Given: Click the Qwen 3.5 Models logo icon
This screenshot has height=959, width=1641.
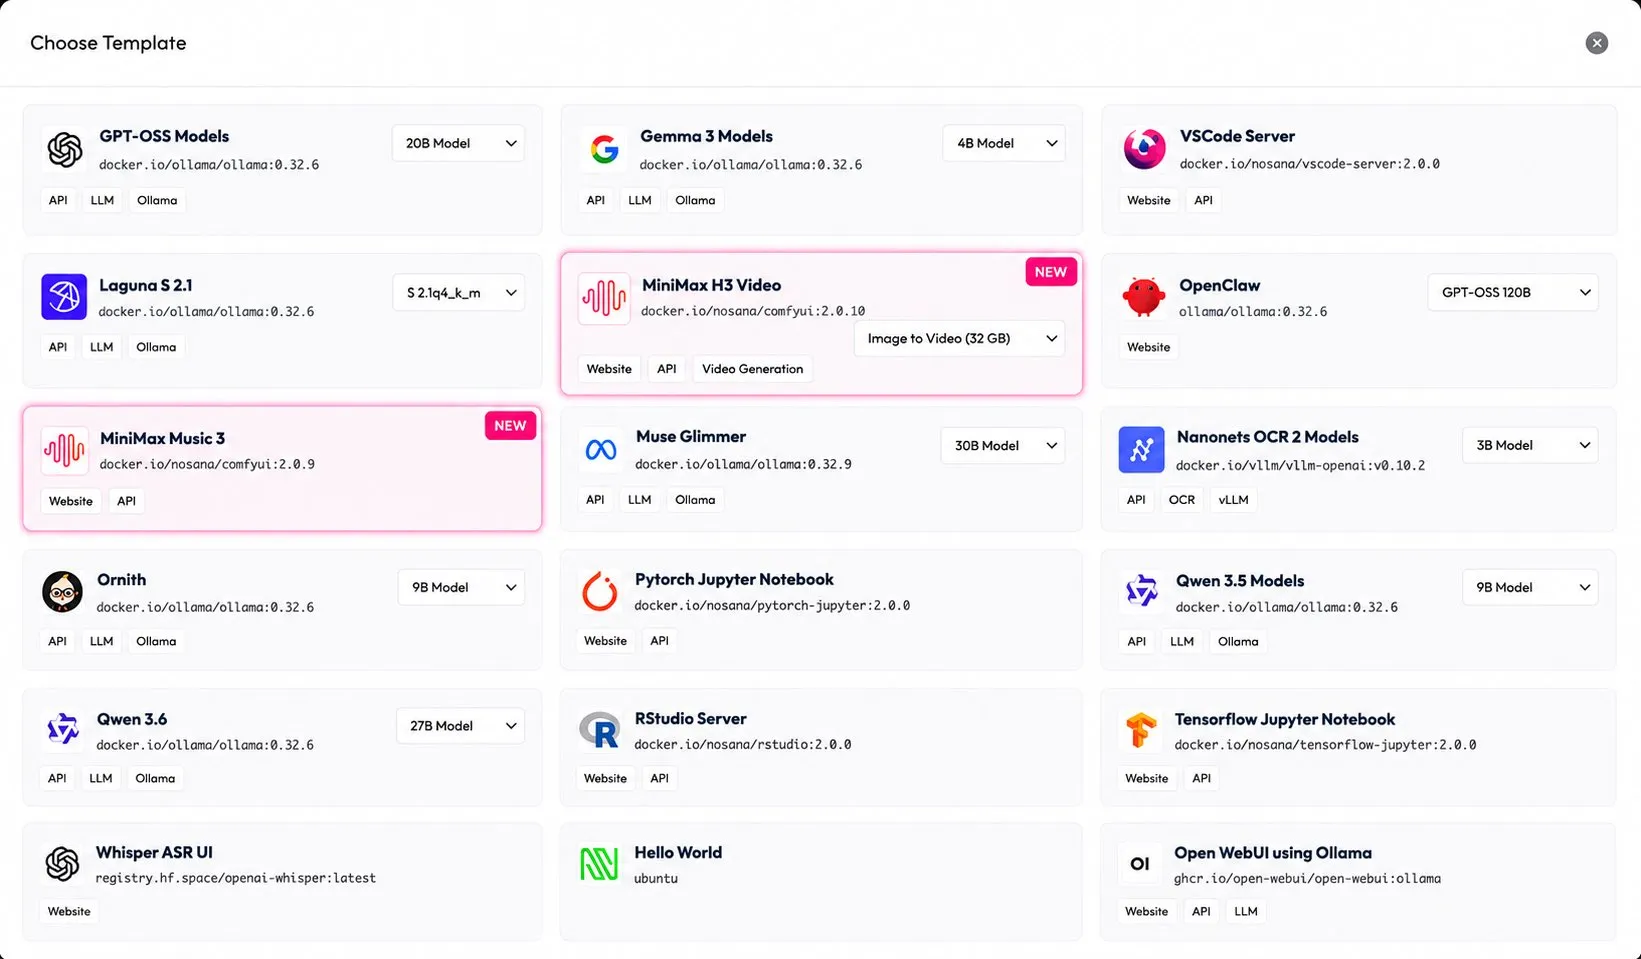Looking at the screenshot, I should tap(1141, 592).
